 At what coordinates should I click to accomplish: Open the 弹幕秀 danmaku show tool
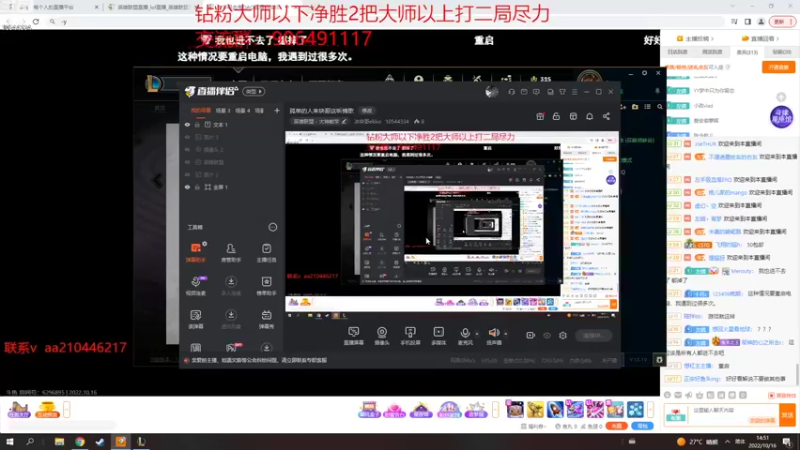[x=266, y=319]
